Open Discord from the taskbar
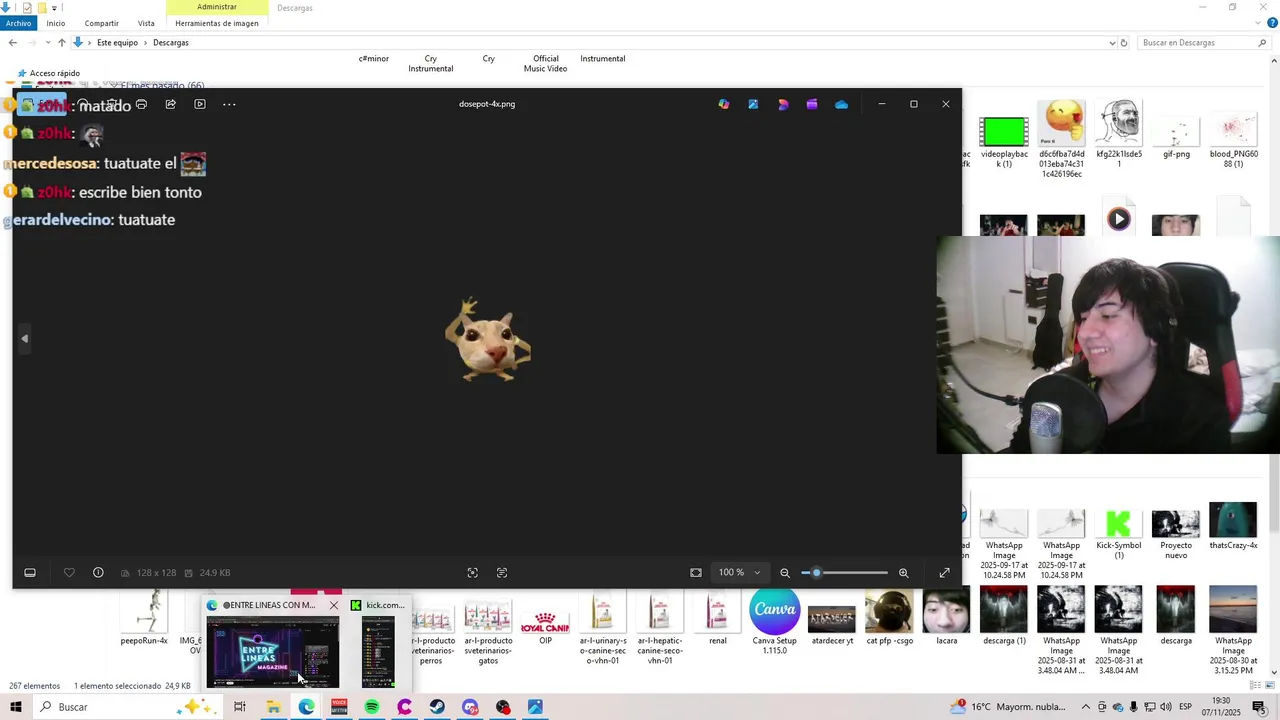 point(470,707)
